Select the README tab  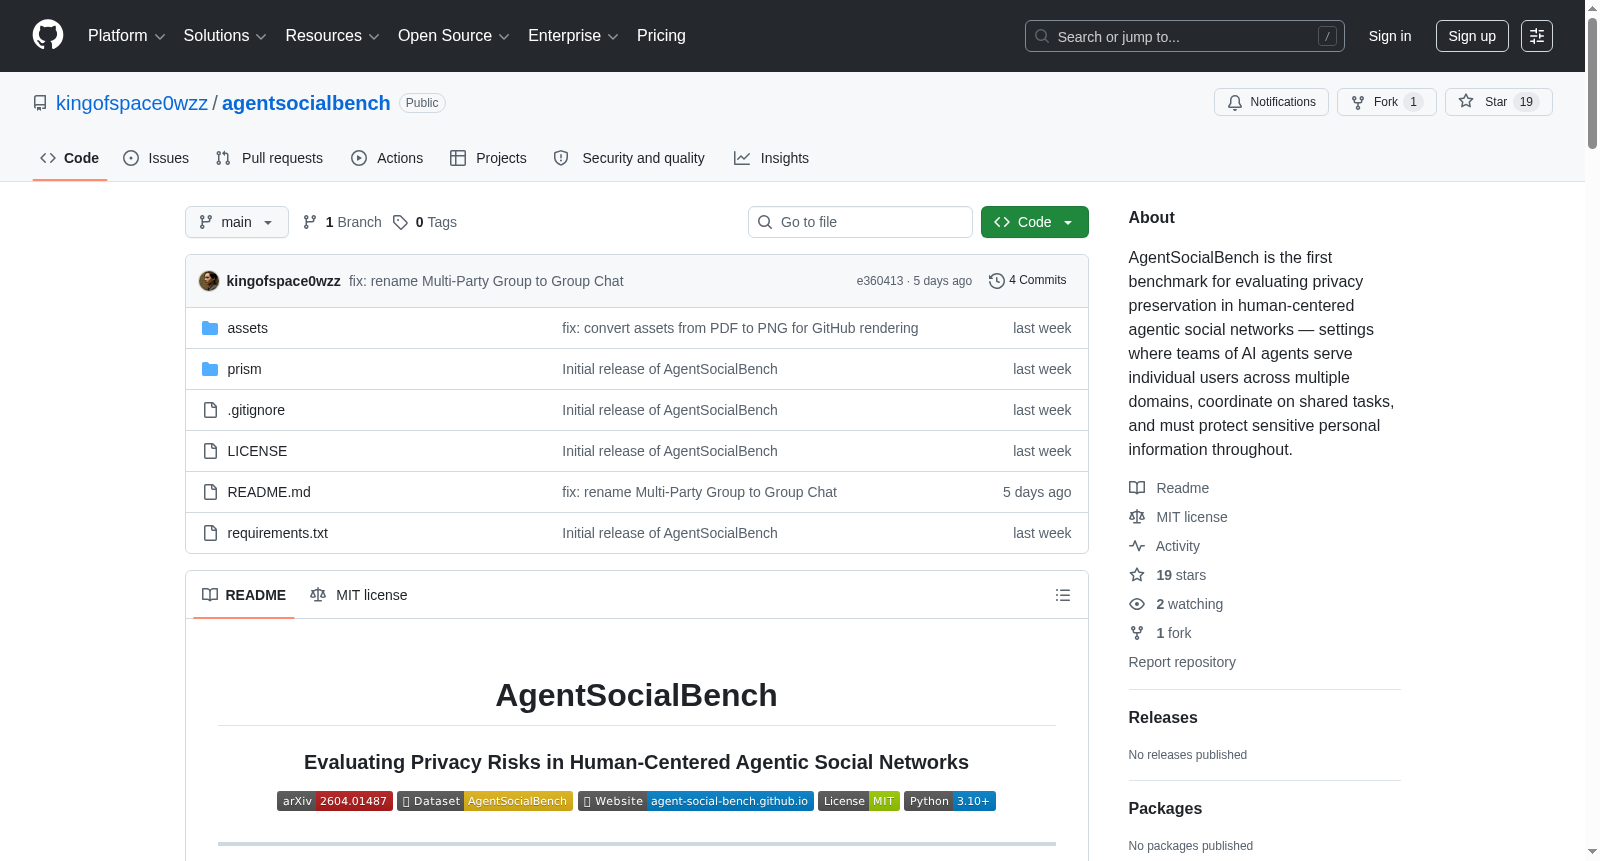(244, 595)
